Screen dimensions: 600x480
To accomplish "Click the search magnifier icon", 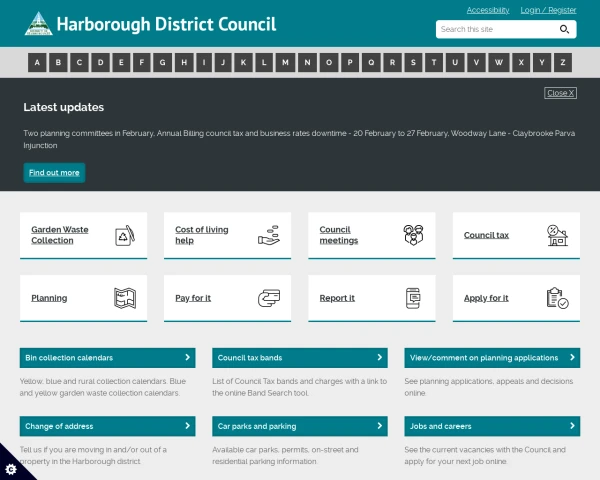I will 564,29.
